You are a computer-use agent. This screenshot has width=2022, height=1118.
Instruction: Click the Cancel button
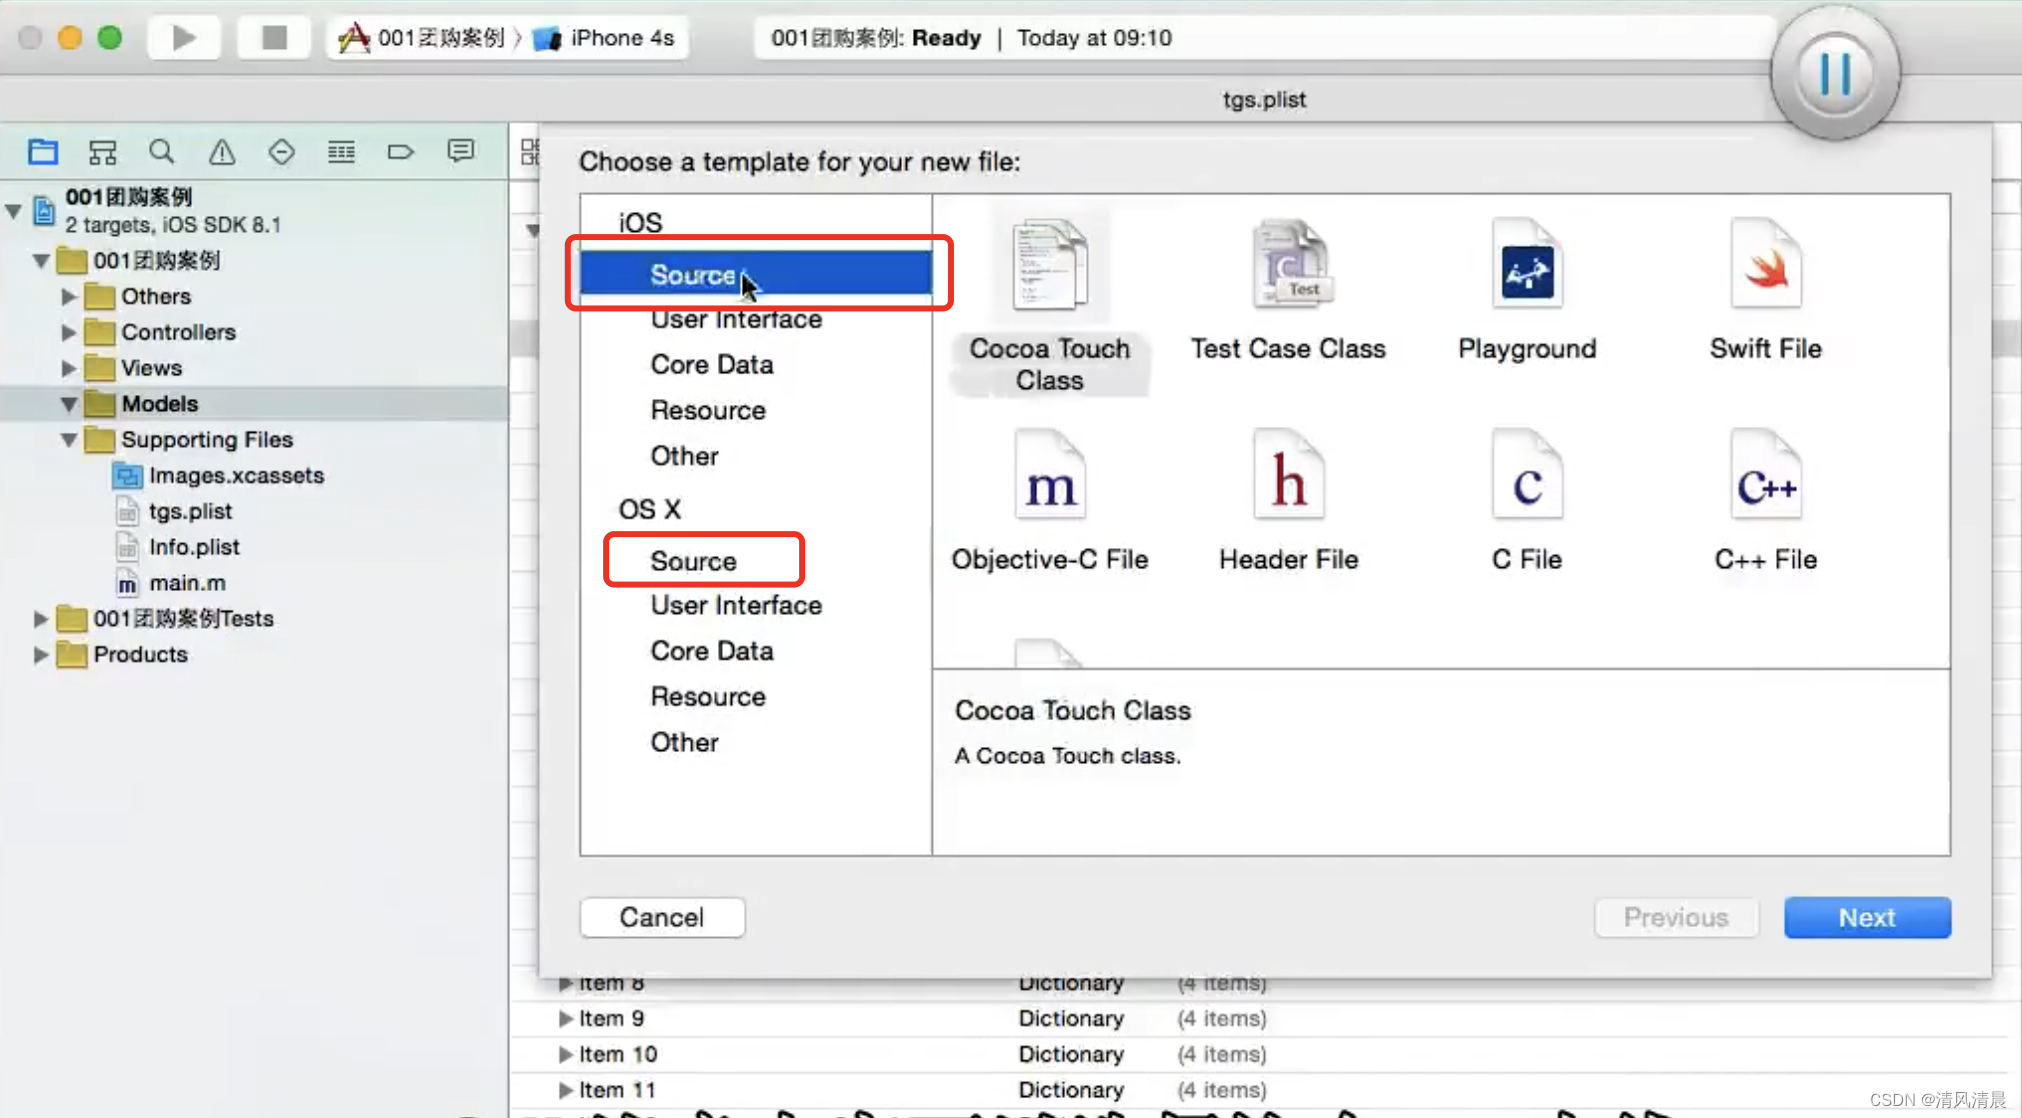tap(661, 917)
